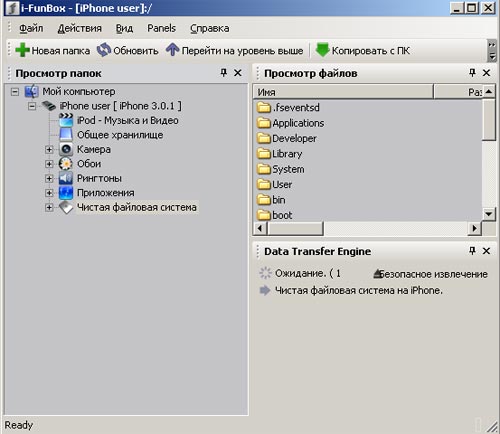500x434 pixels.
Task: Click the file list horizontal scrollbar thumb
Action: (x=295, y=228)
